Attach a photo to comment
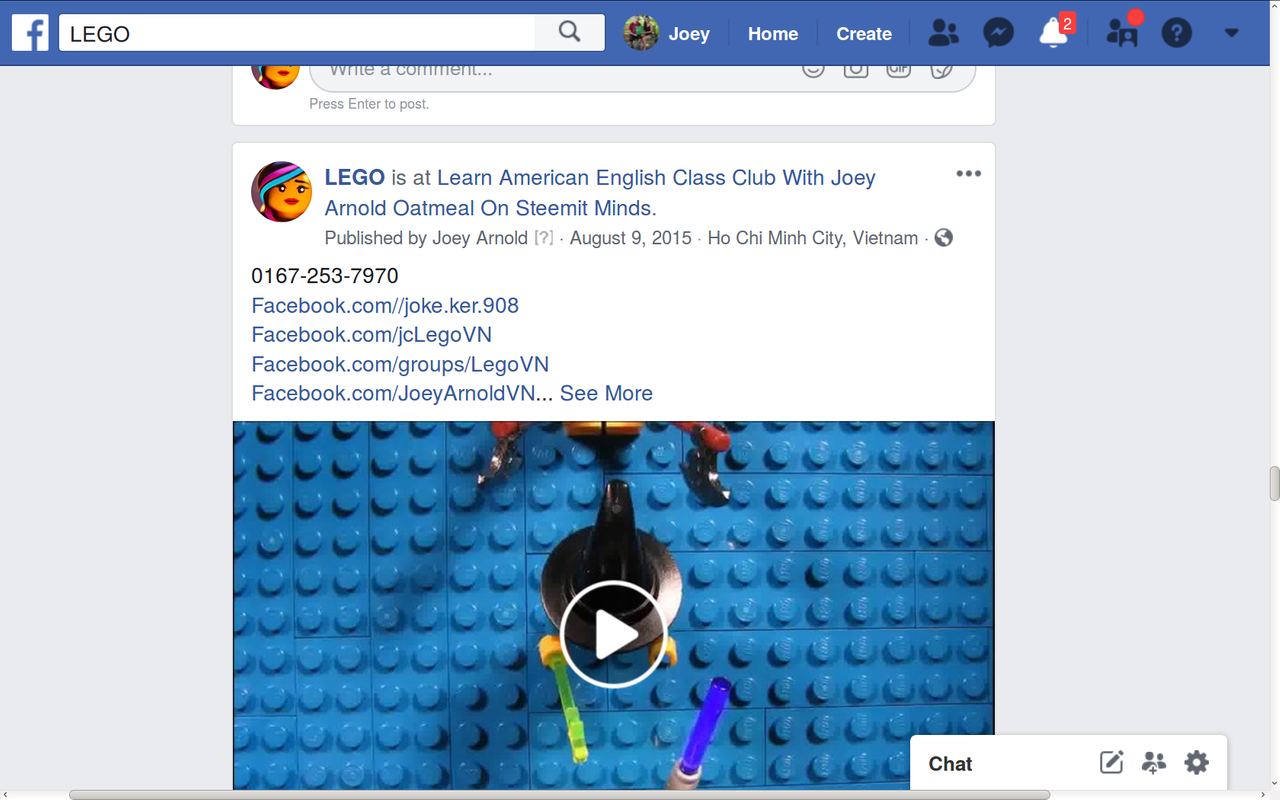 pyautogui.click(x=856, y=70)
